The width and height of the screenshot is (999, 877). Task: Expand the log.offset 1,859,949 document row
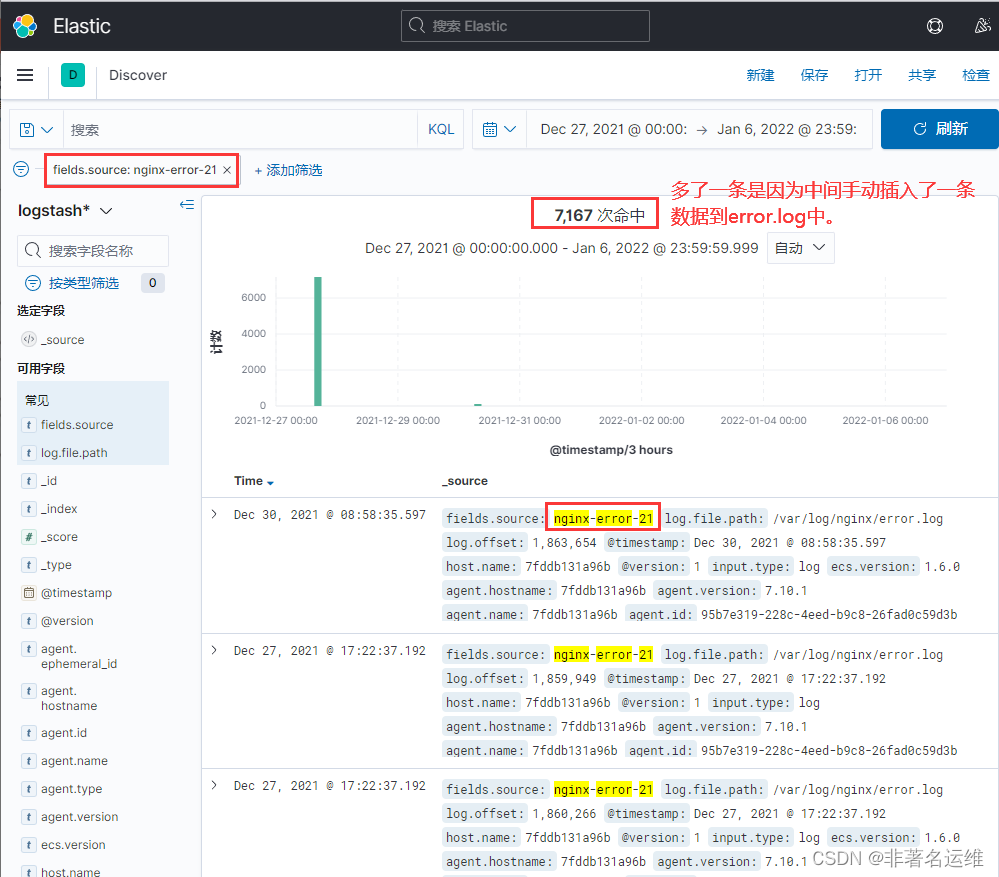[x=214, y=650]
